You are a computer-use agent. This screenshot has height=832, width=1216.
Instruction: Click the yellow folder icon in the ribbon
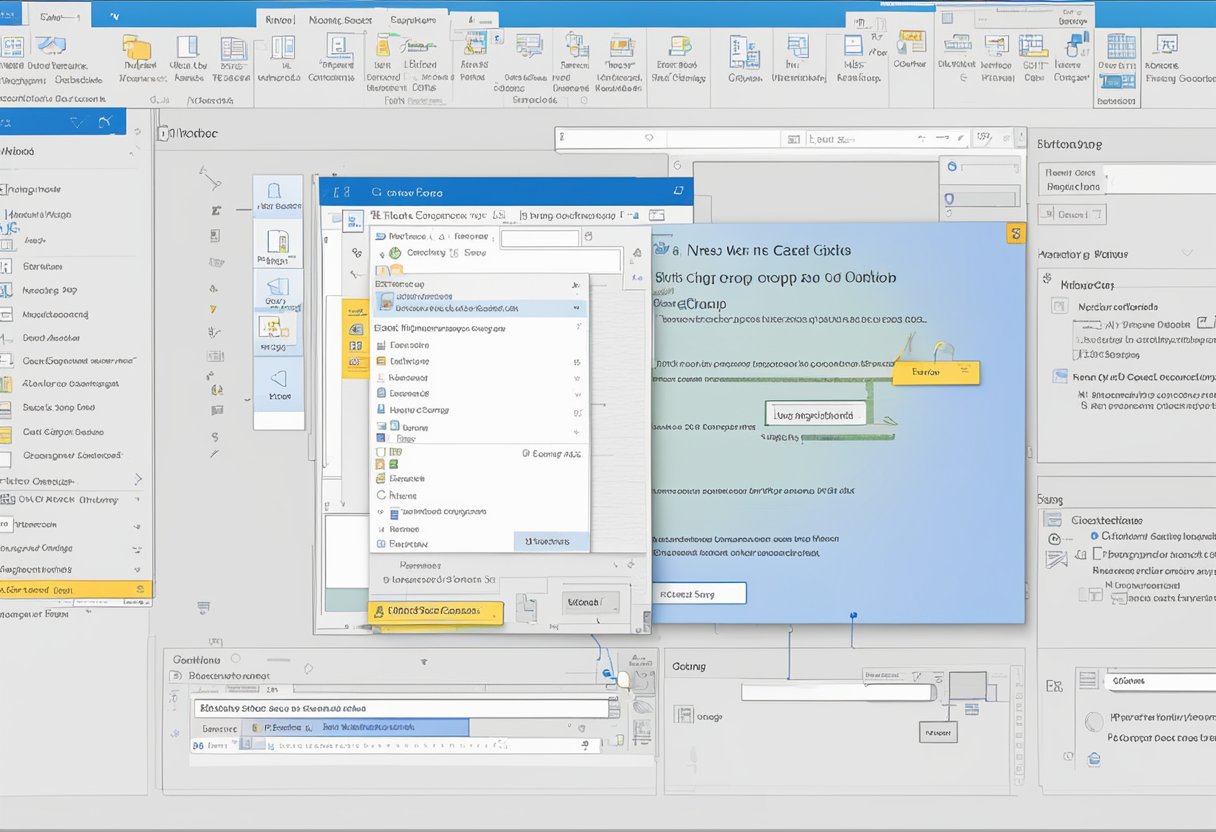136,48
